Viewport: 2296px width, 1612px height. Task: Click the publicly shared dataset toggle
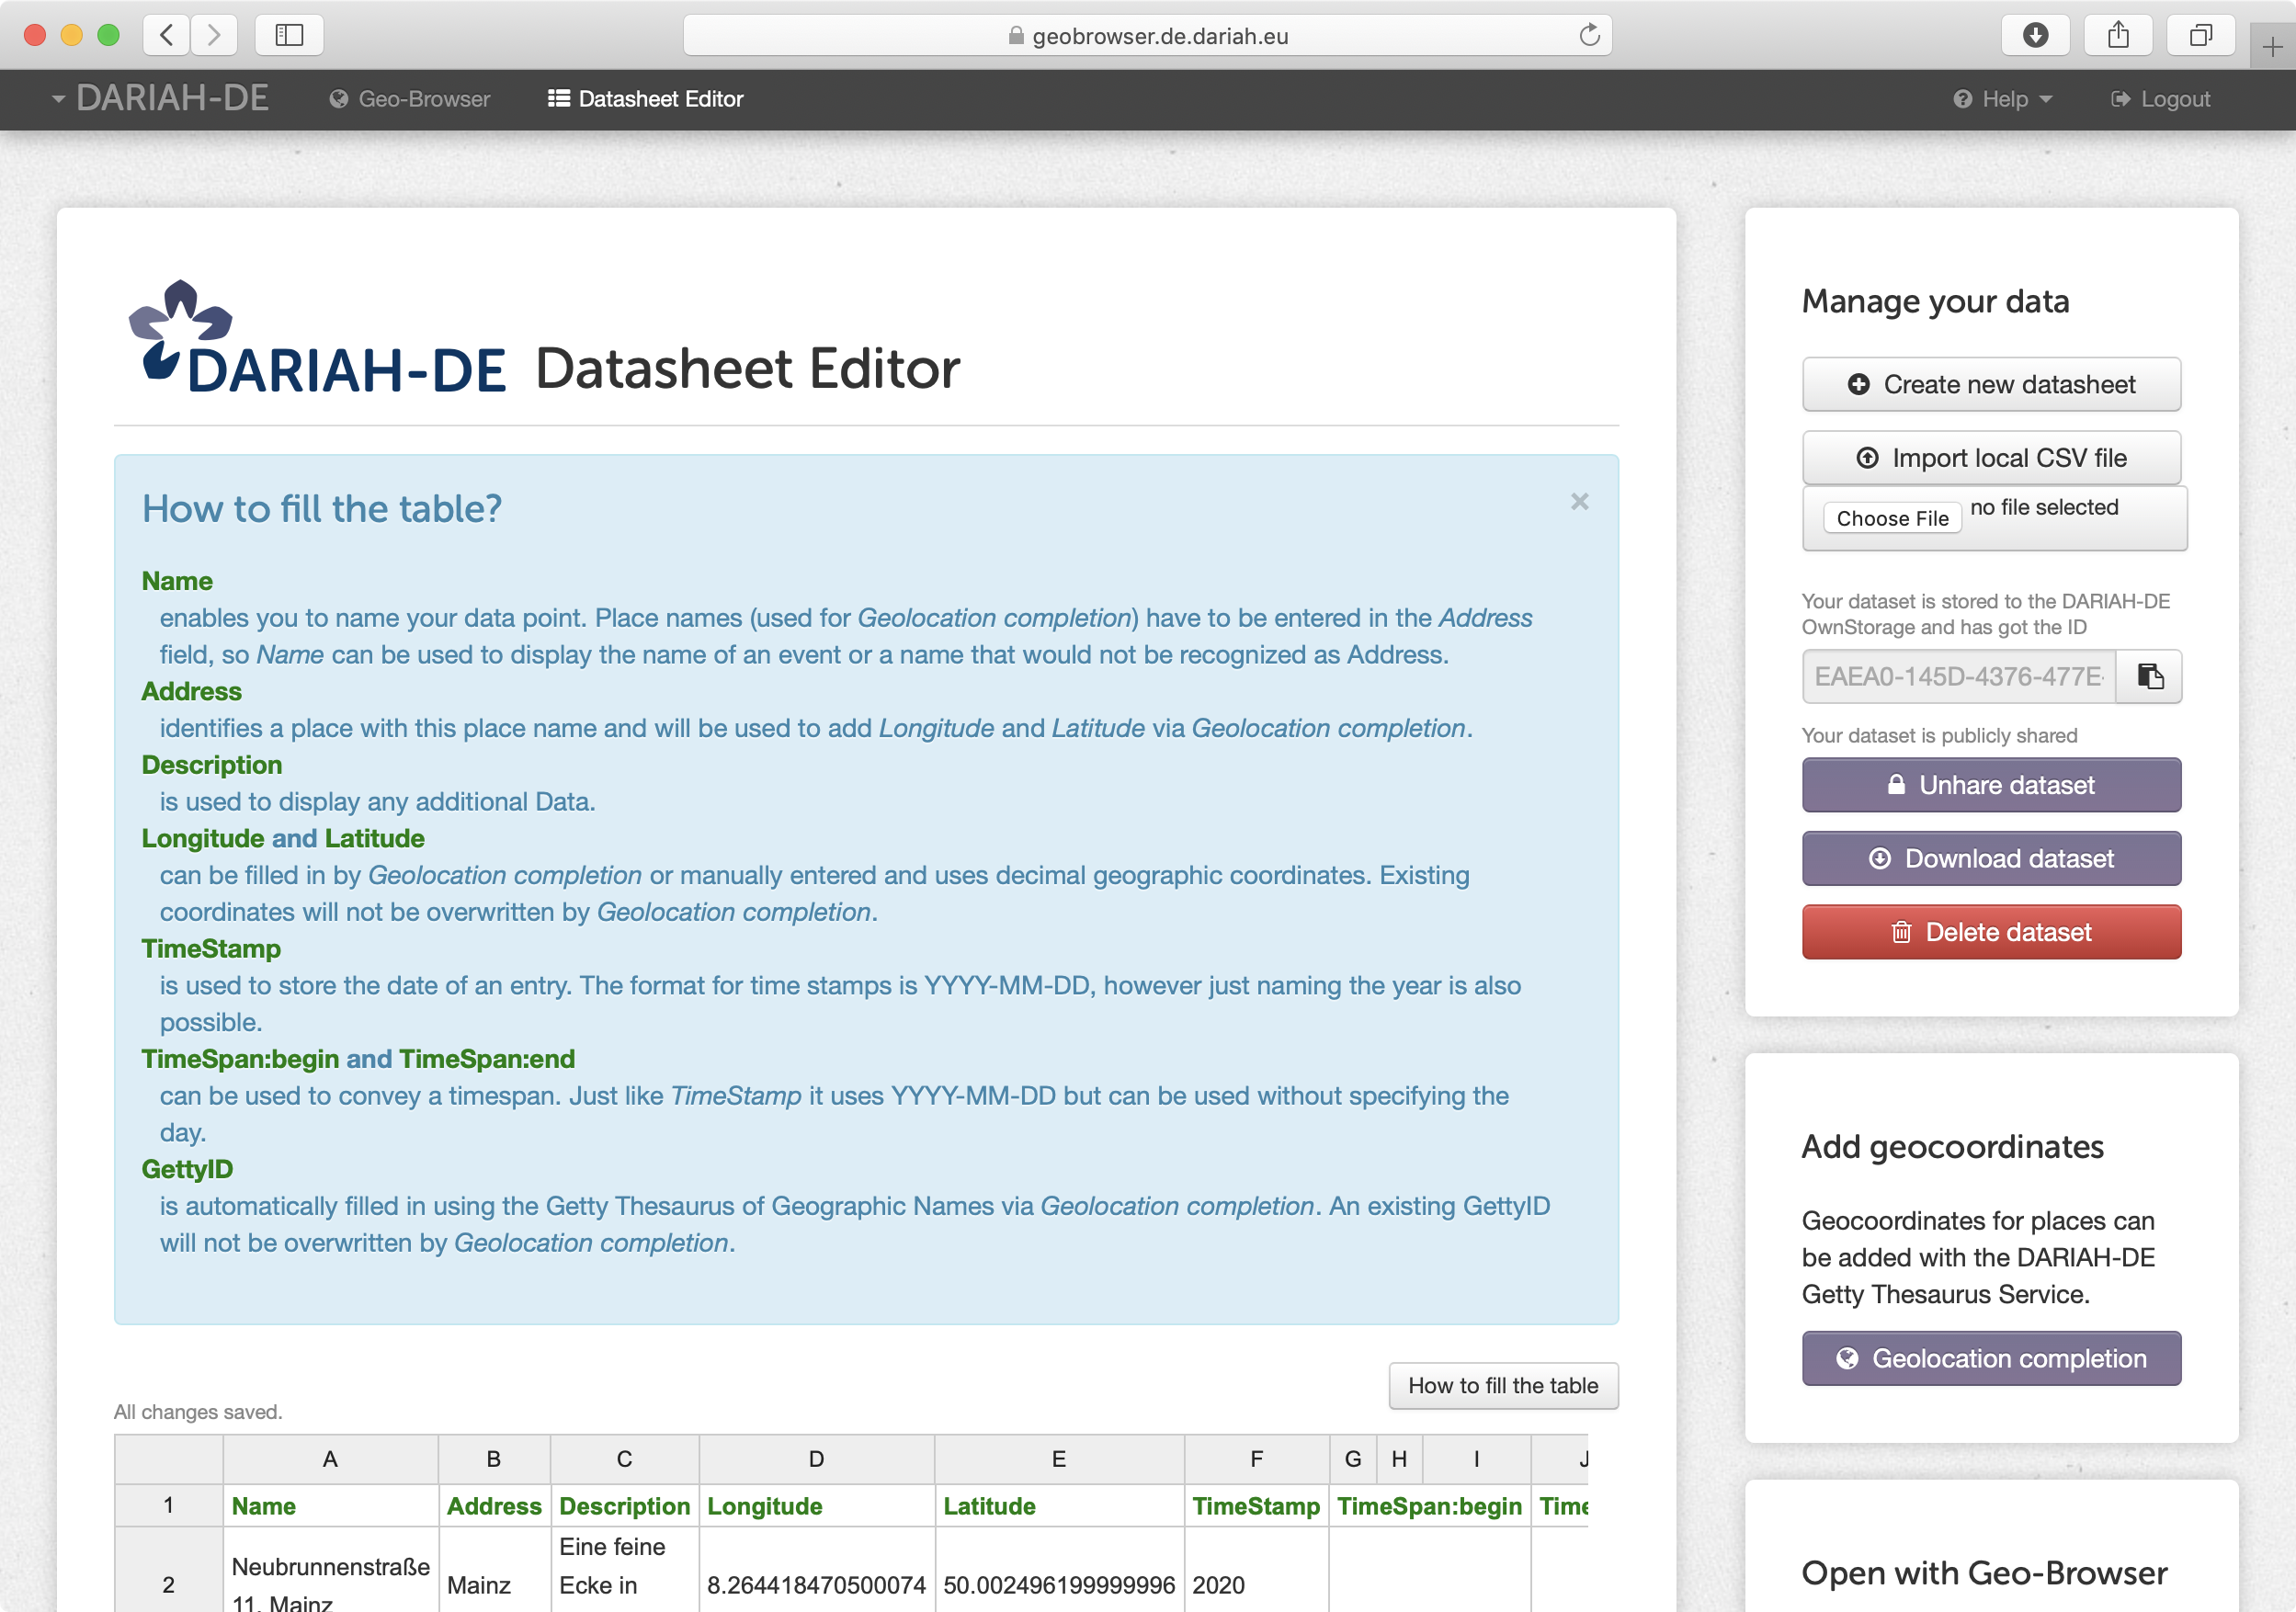1991,783
